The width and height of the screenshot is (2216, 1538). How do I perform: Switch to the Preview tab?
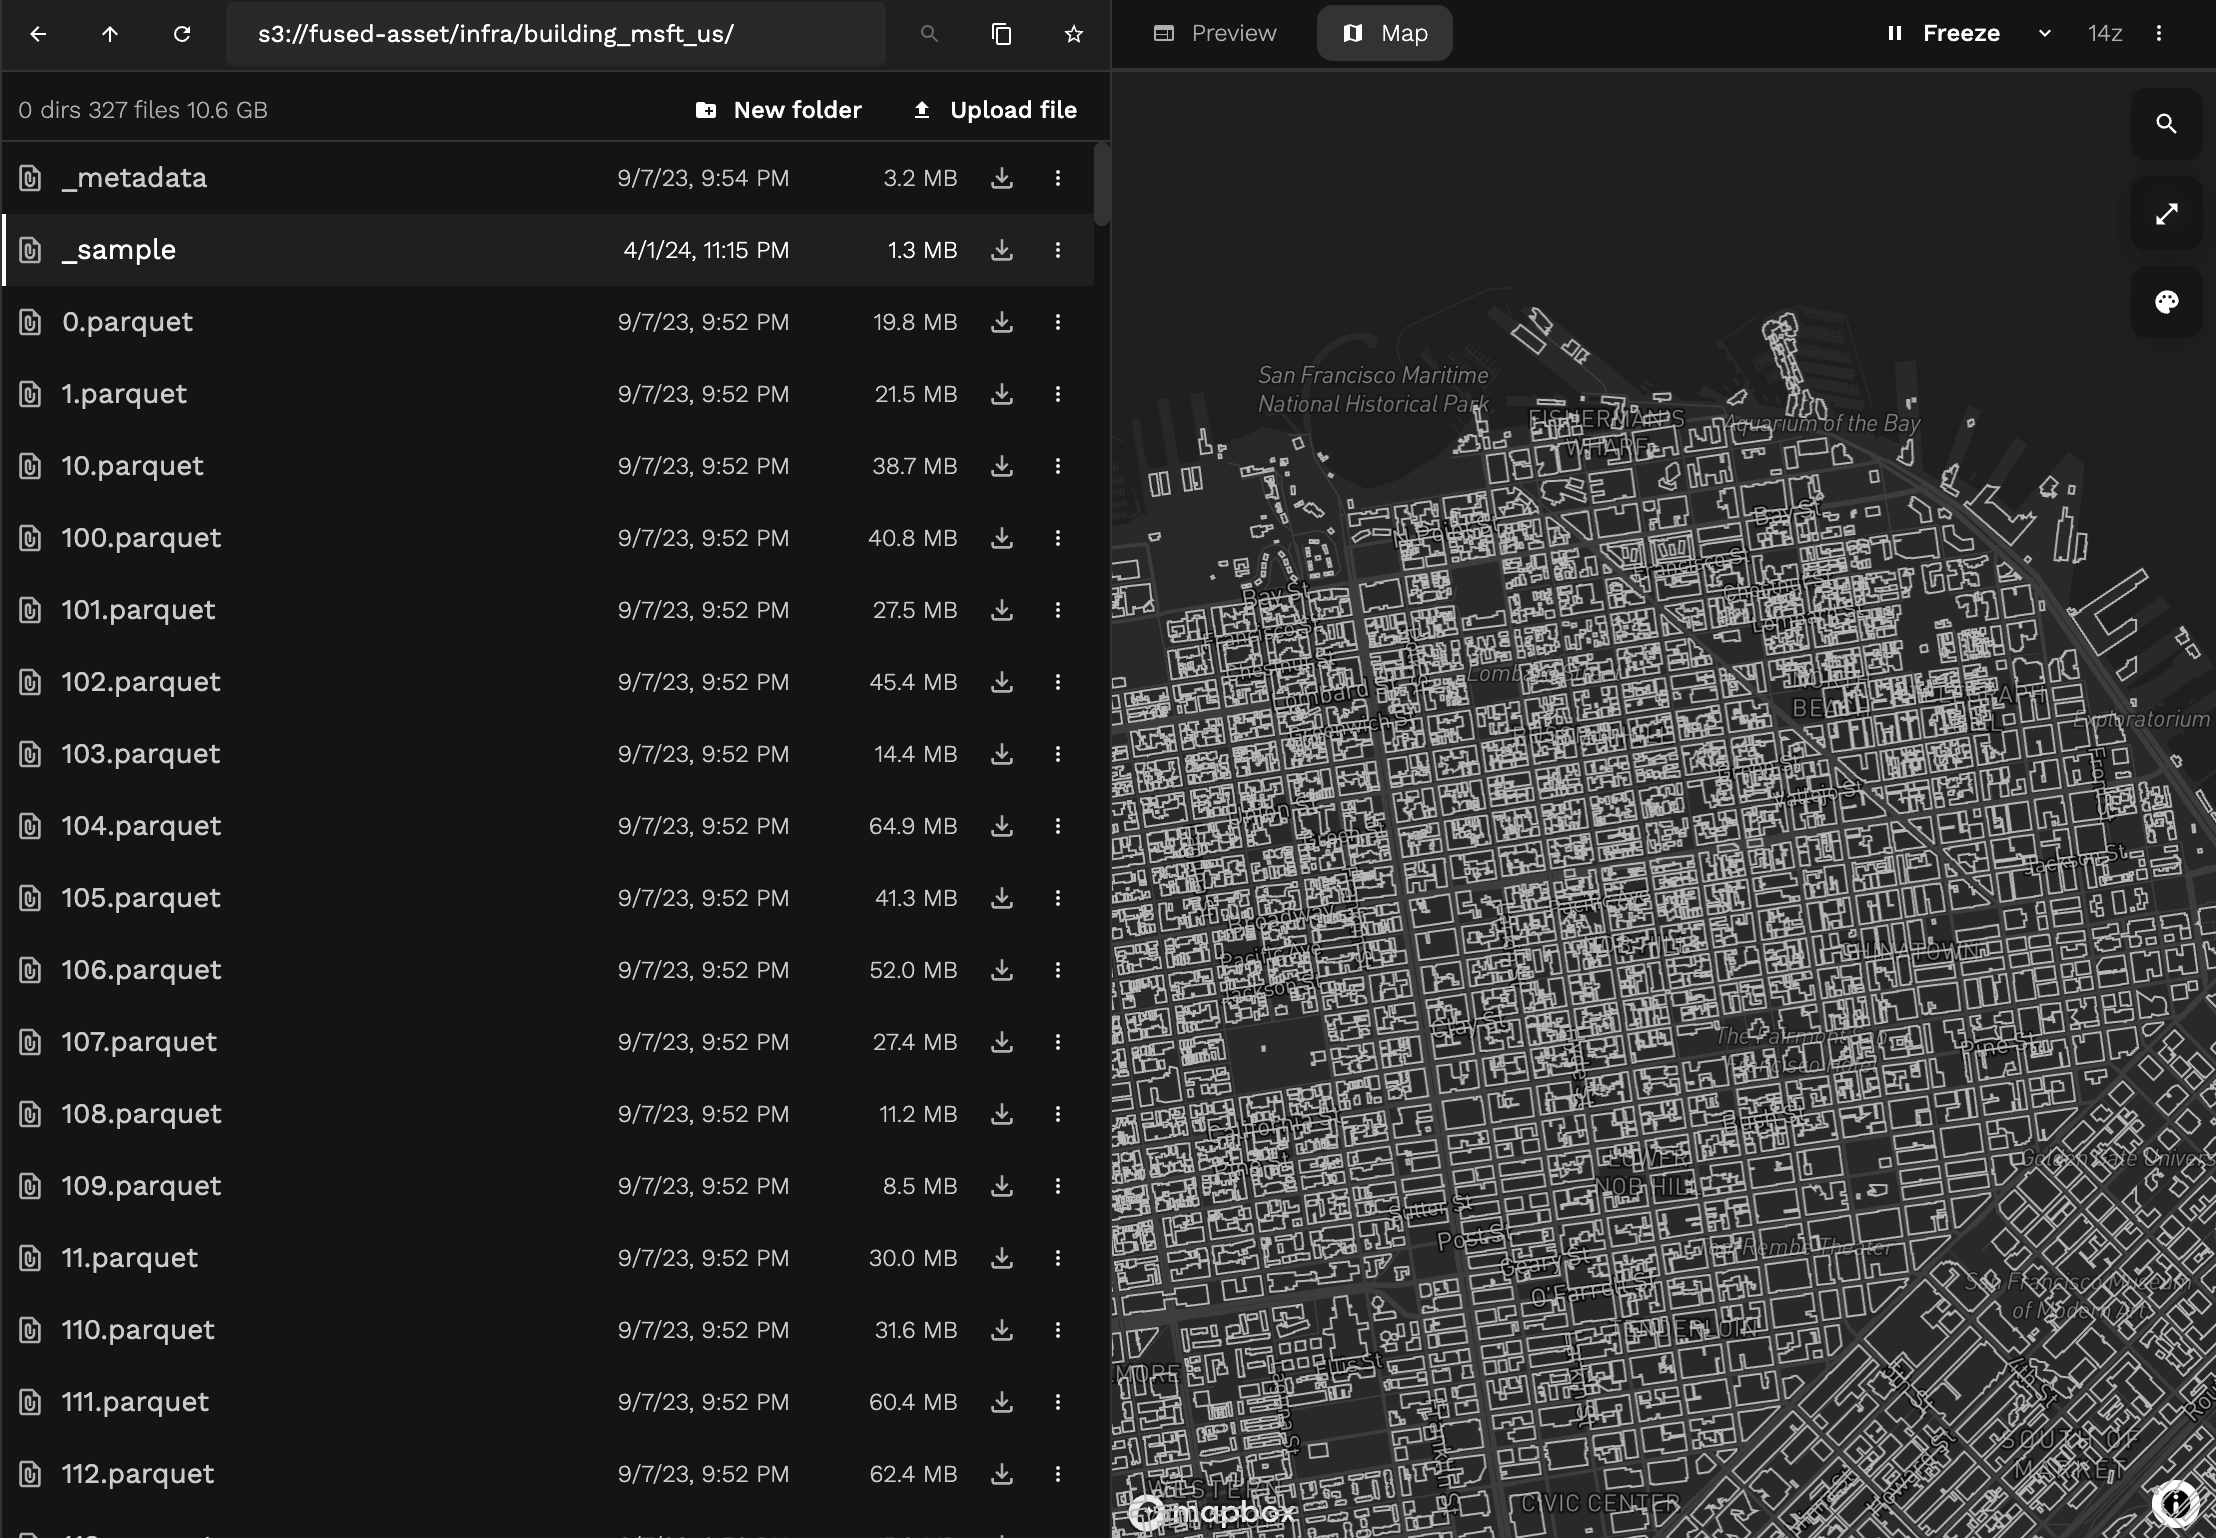(x=1215, y=33)
